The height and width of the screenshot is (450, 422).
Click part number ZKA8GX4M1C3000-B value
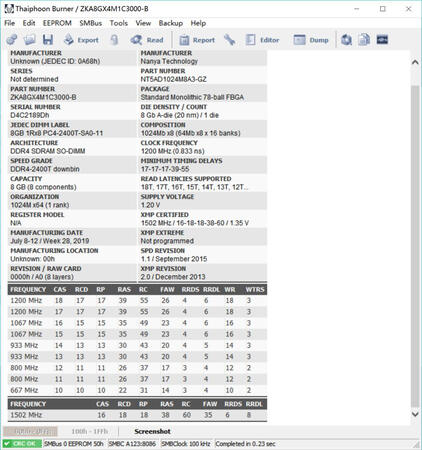[43, 97]
